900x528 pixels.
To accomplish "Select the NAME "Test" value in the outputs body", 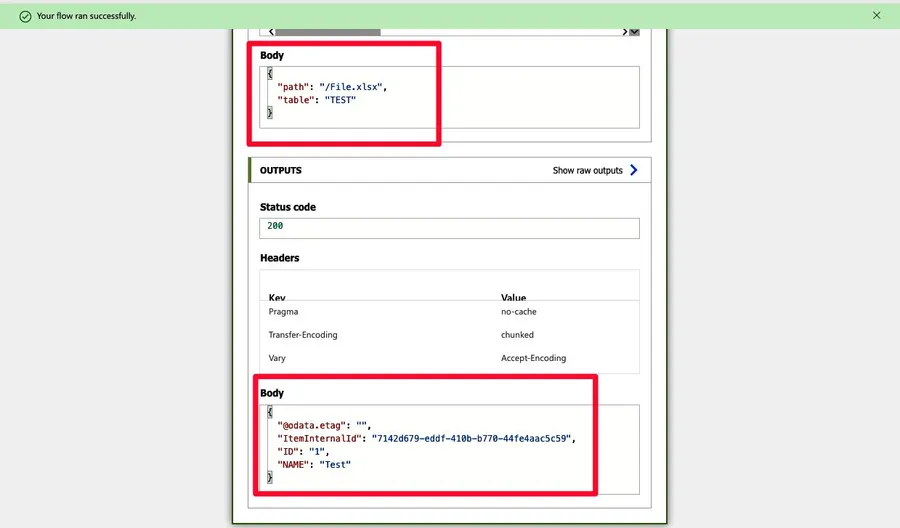I will 335,464.
